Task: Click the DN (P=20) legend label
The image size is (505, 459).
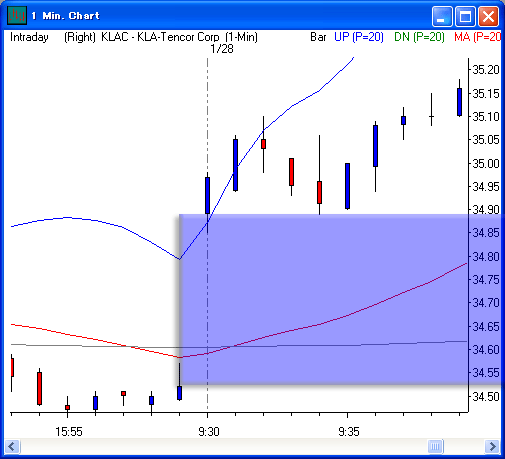Action: 419,37
